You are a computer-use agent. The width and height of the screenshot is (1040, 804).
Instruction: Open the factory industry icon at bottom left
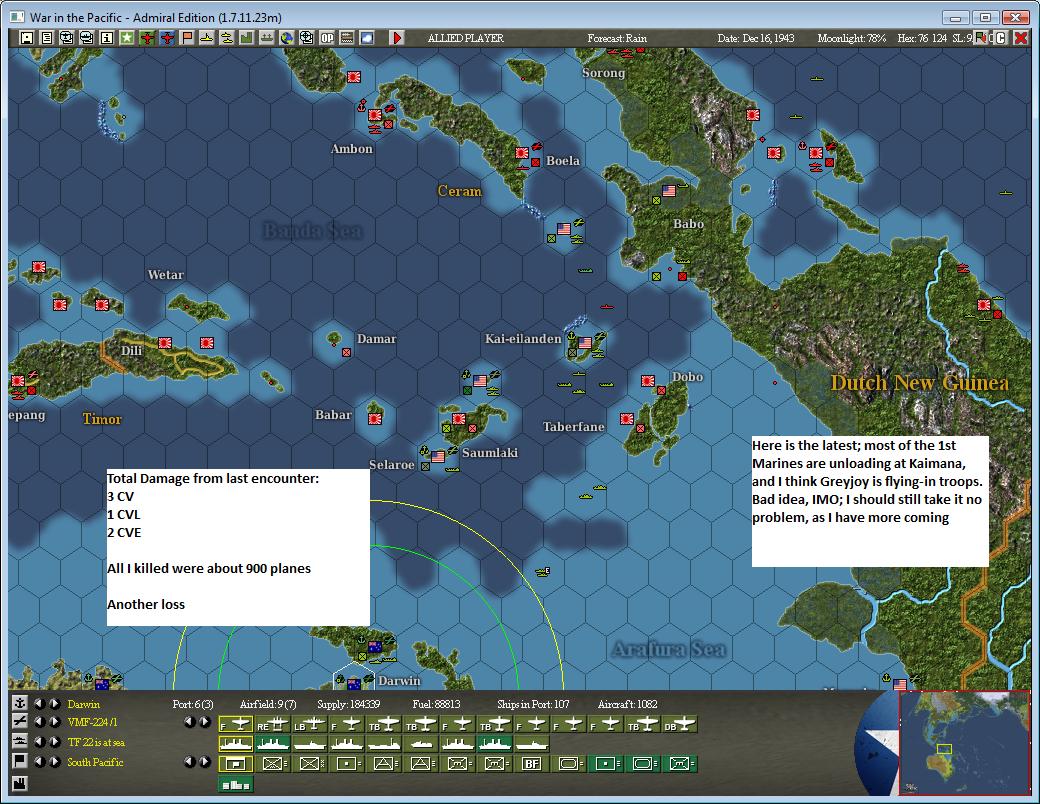[x=20, y=783]
